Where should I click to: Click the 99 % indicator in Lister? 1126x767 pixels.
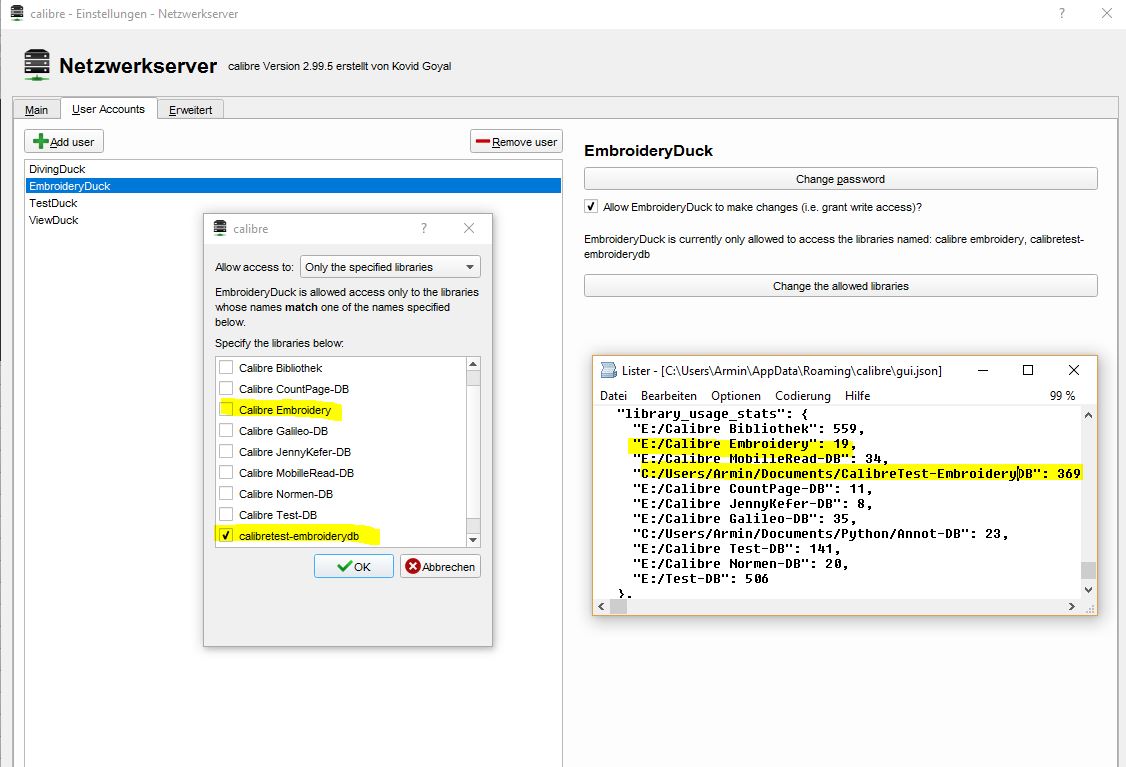[1062, 396]
